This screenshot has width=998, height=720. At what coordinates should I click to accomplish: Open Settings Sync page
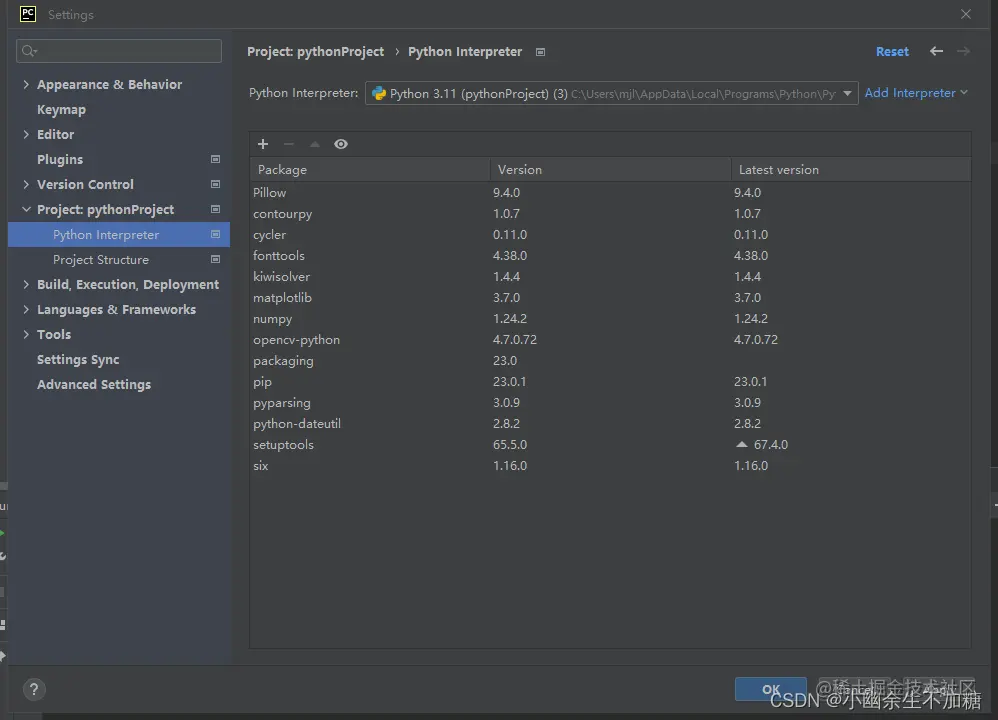pyautogui.click(x=78, y=360)
